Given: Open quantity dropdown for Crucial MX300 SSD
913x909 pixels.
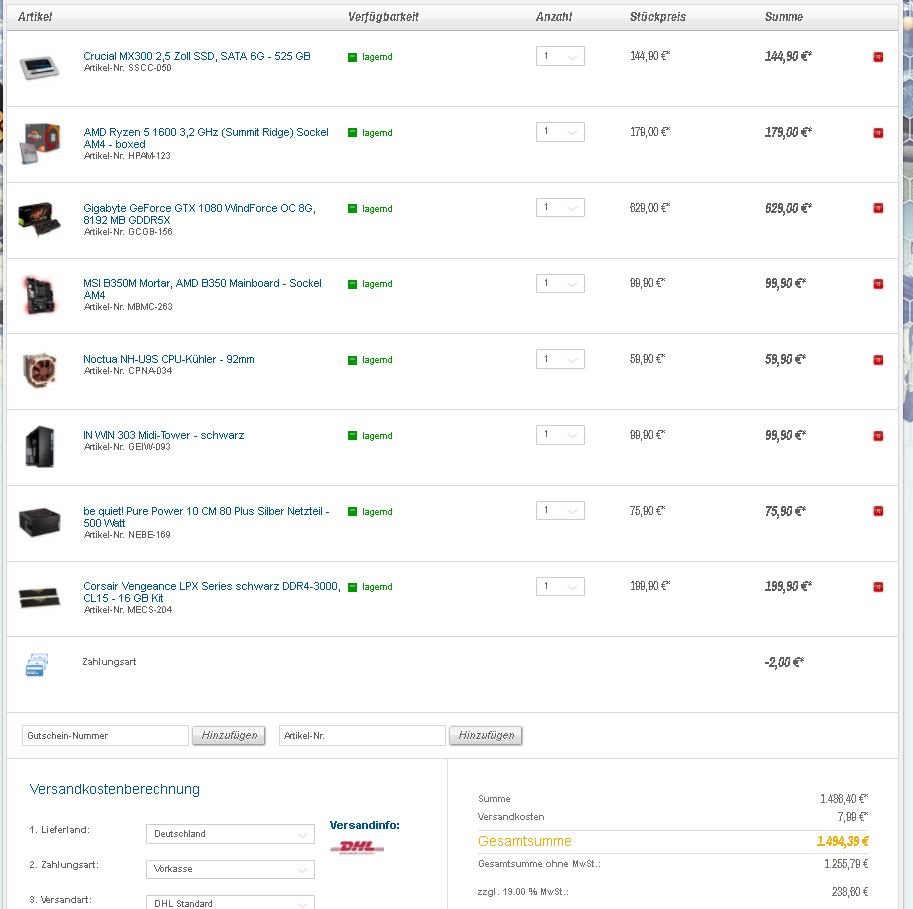Looking at the screenshot, I should click(560, 56).
